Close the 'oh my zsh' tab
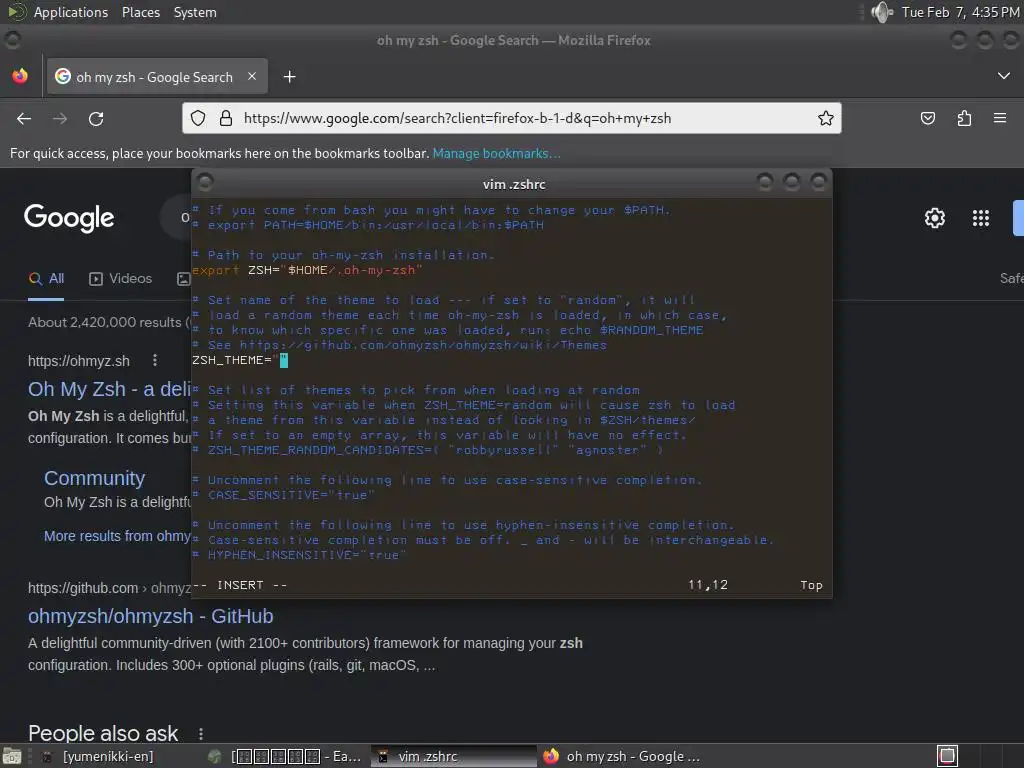 pyautogui.click(x=252, y=76)
